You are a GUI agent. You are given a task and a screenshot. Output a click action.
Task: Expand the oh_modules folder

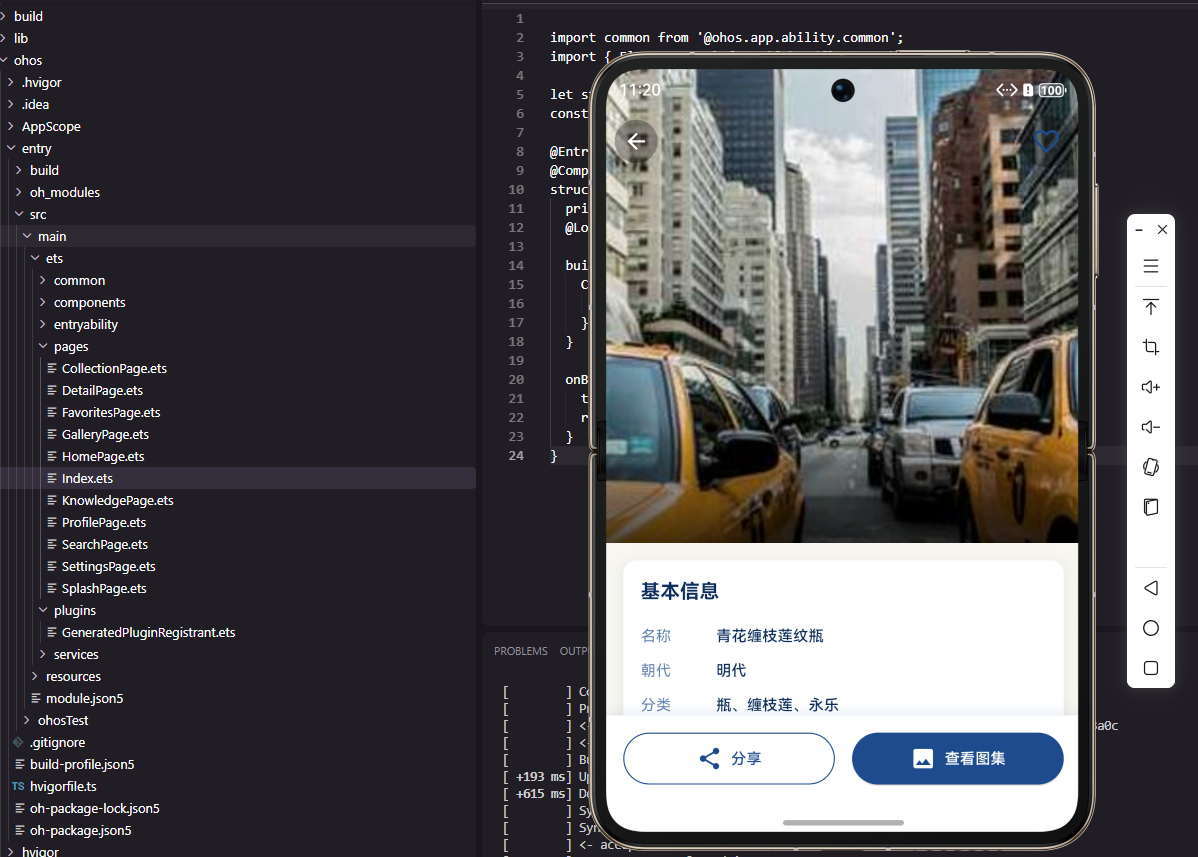[64, 192]
